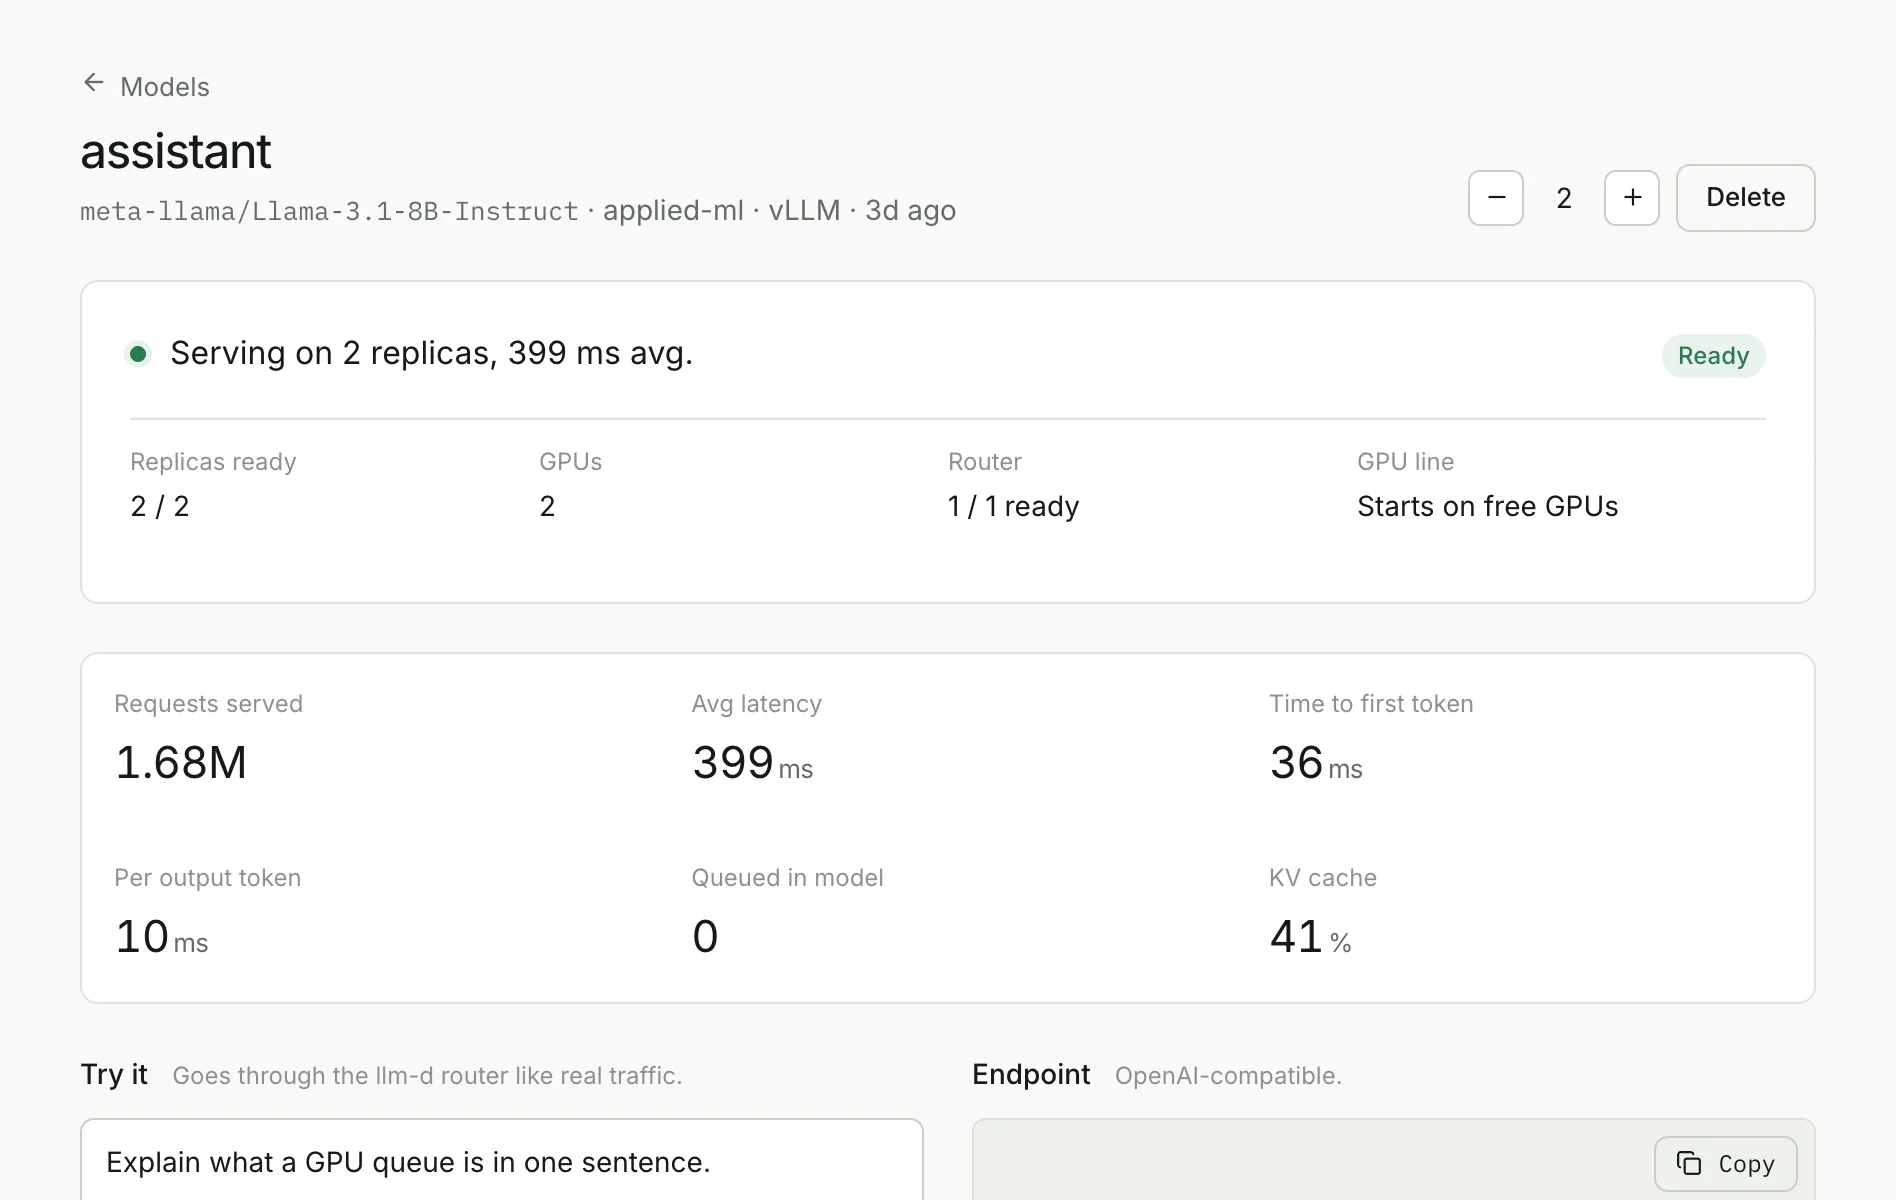The image size is (1896, 1200).
Task: Click the back arrow icon beside Models
Action: click(x=94, y=83)
